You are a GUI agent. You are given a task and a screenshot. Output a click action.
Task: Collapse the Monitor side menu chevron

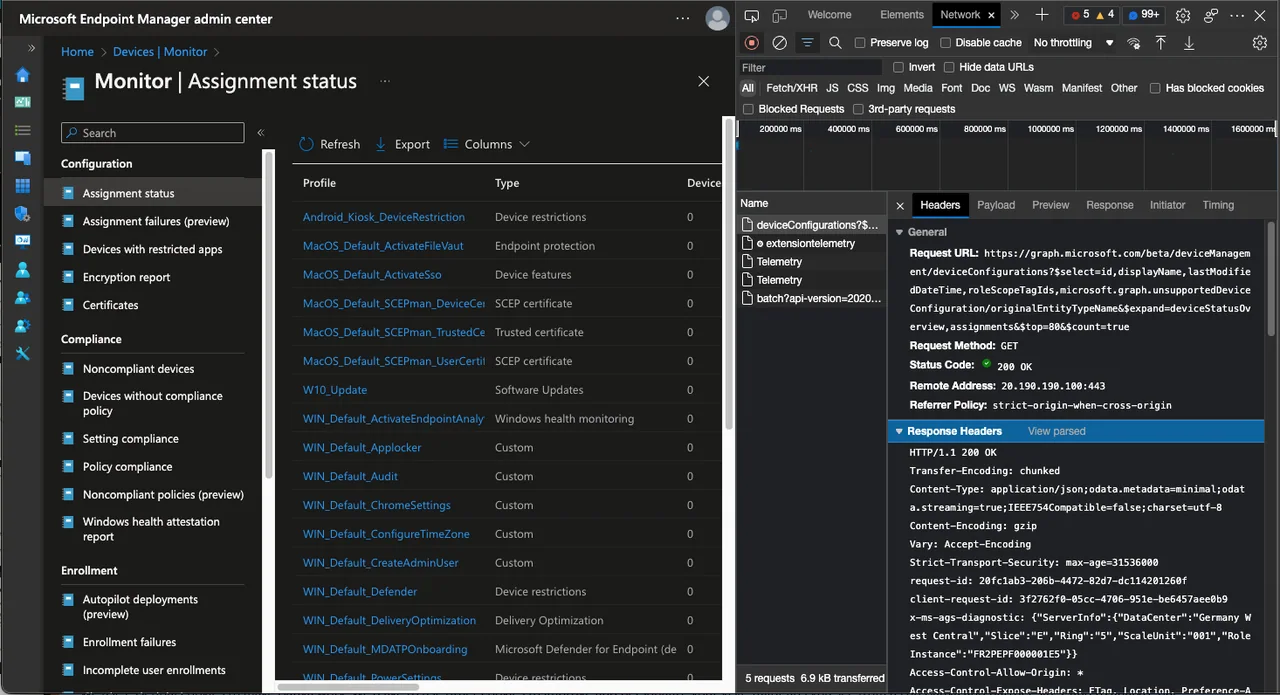click(x=260, y=132)
